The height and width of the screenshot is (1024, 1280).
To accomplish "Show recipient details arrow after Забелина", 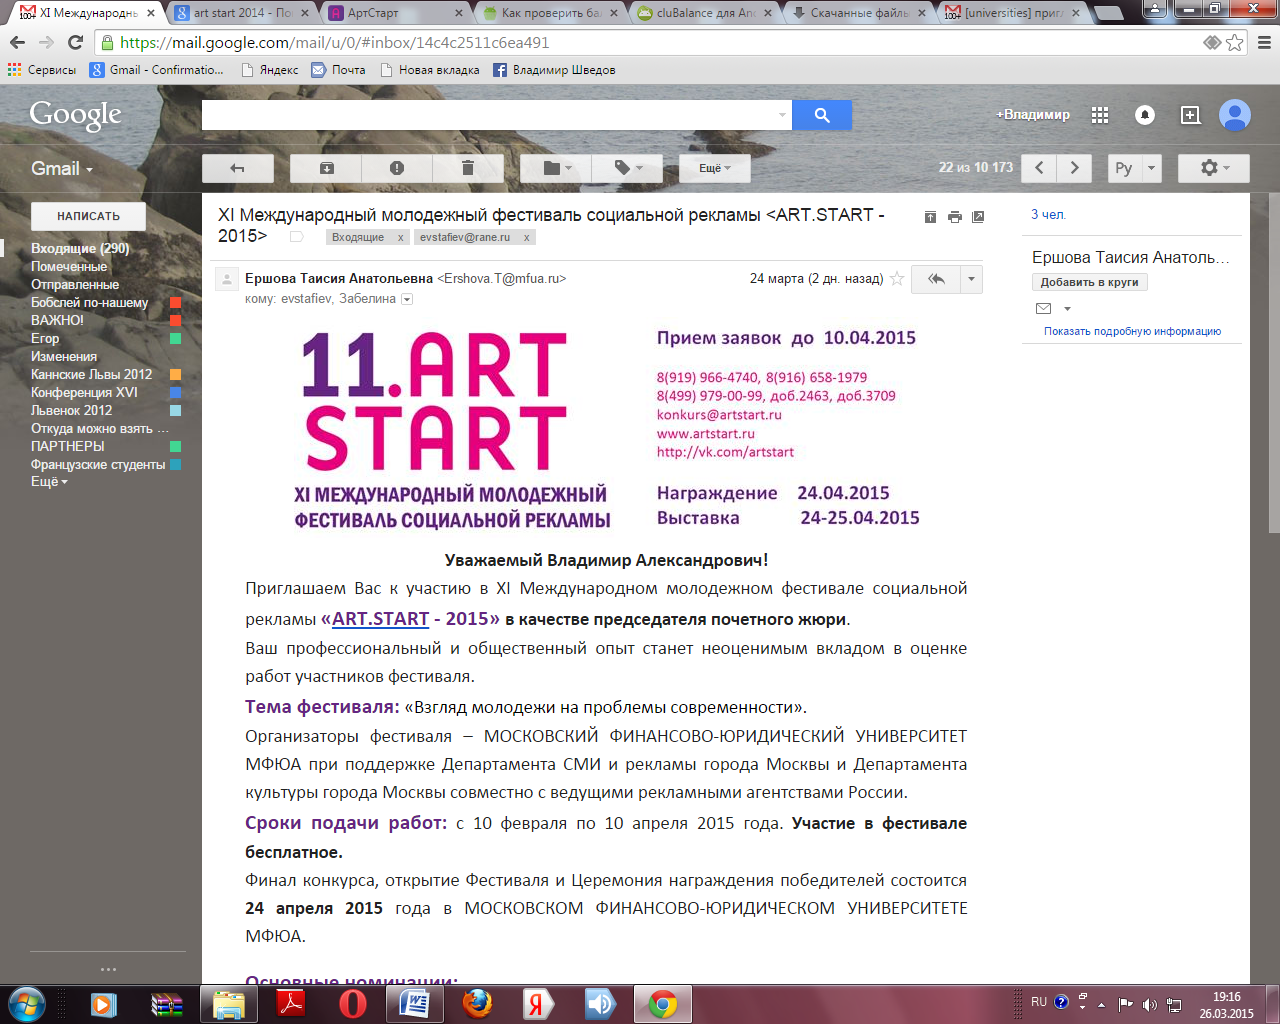I will (x=407, y=299).
